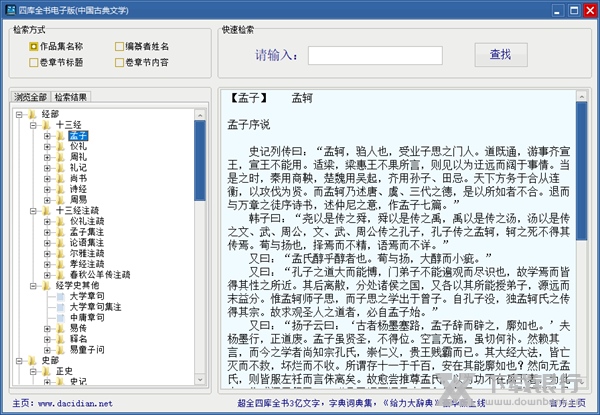The width and height of the screenshot is (600, 415).
Task: Open the 检索结果 tab
Action: point(70,97)
